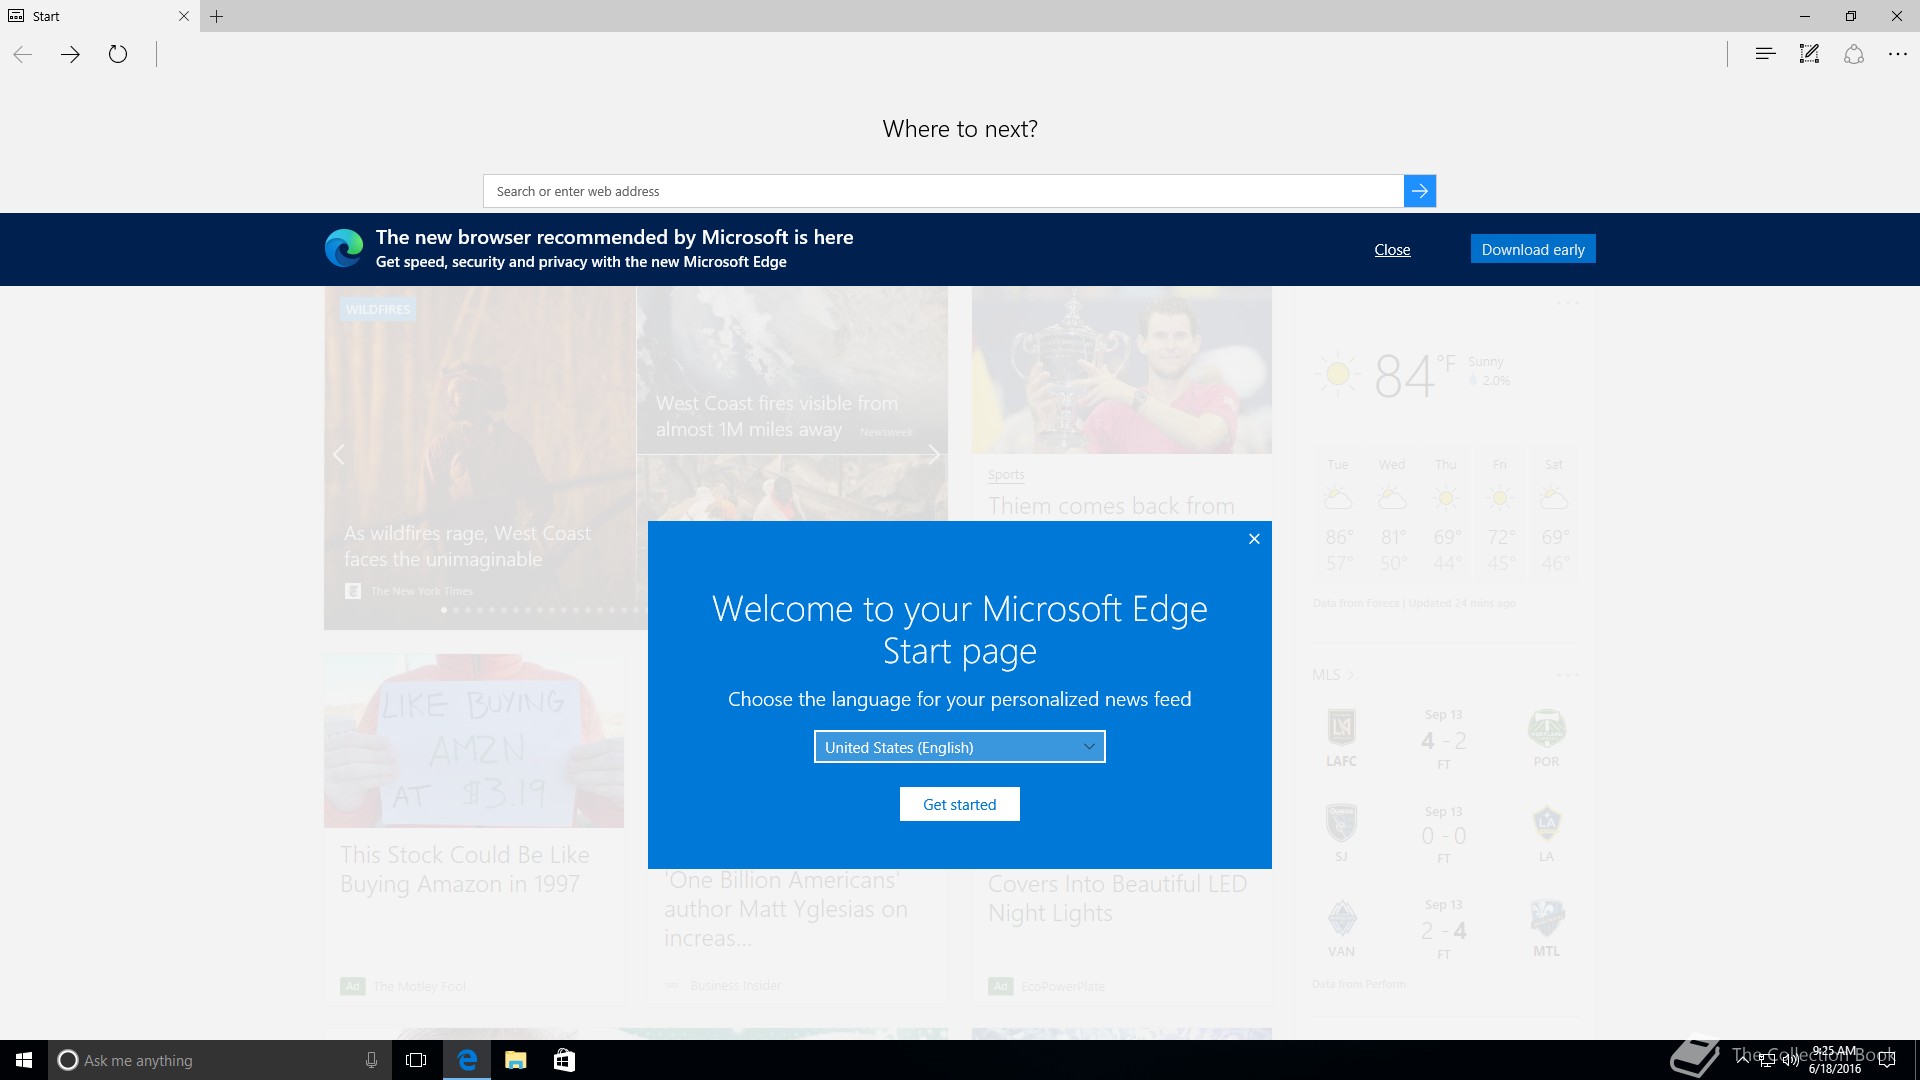Open the wildfires West Coast news story

pos(467,546)
